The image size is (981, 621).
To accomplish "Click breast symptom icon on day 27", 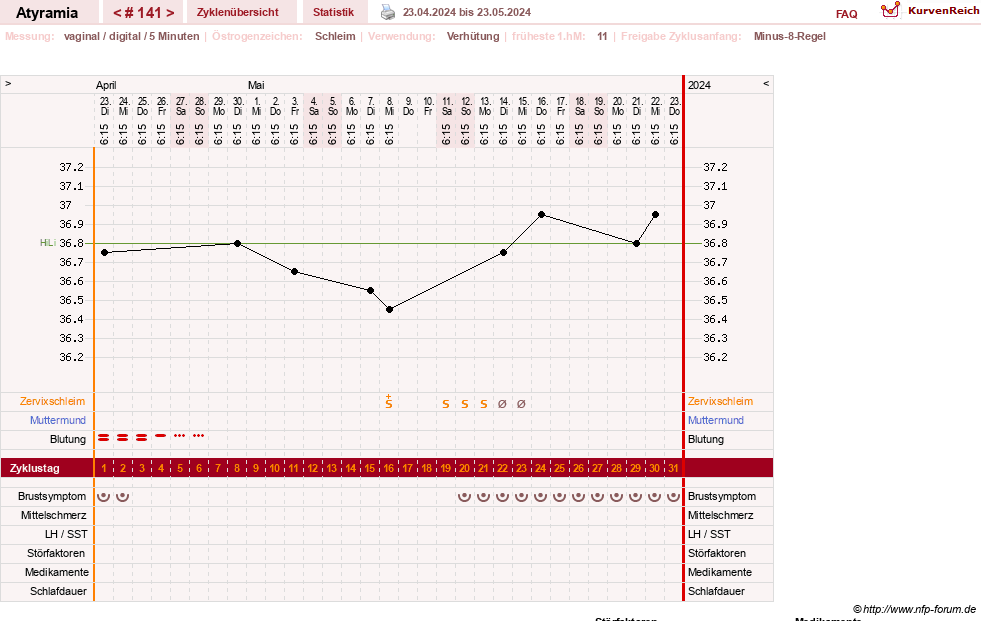I will click(597, 497).
